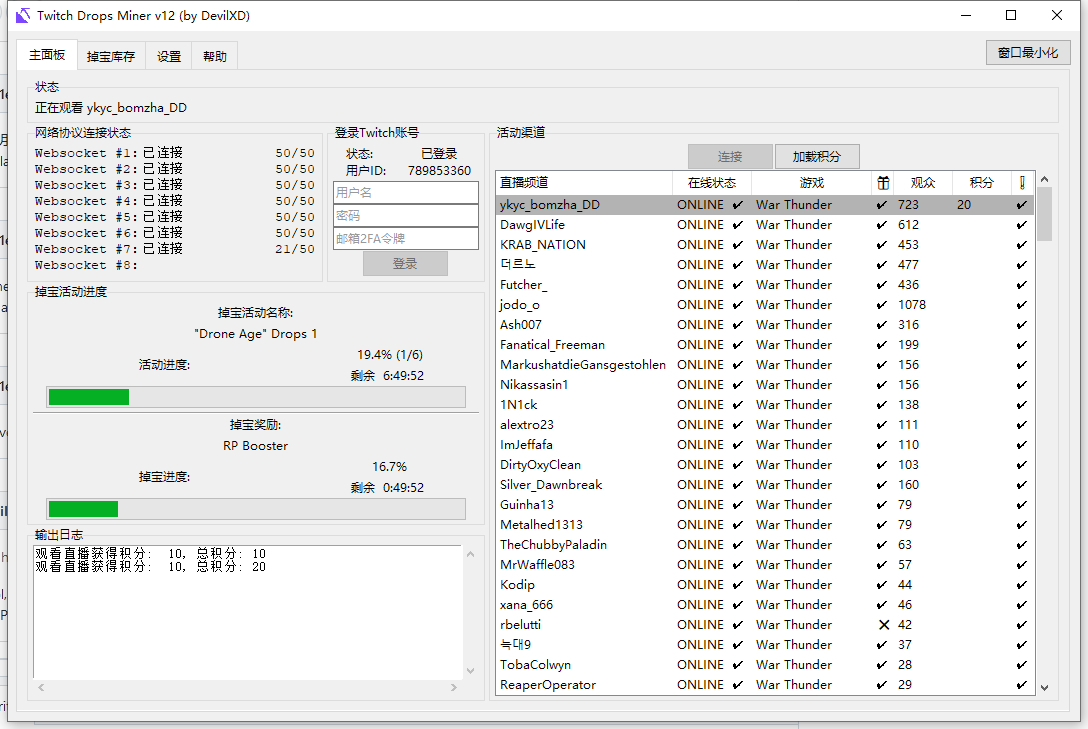Screen dimensions: 1088x729
Task: Select channel "DirtyOxyClean"
Action: tap(765, 465)
